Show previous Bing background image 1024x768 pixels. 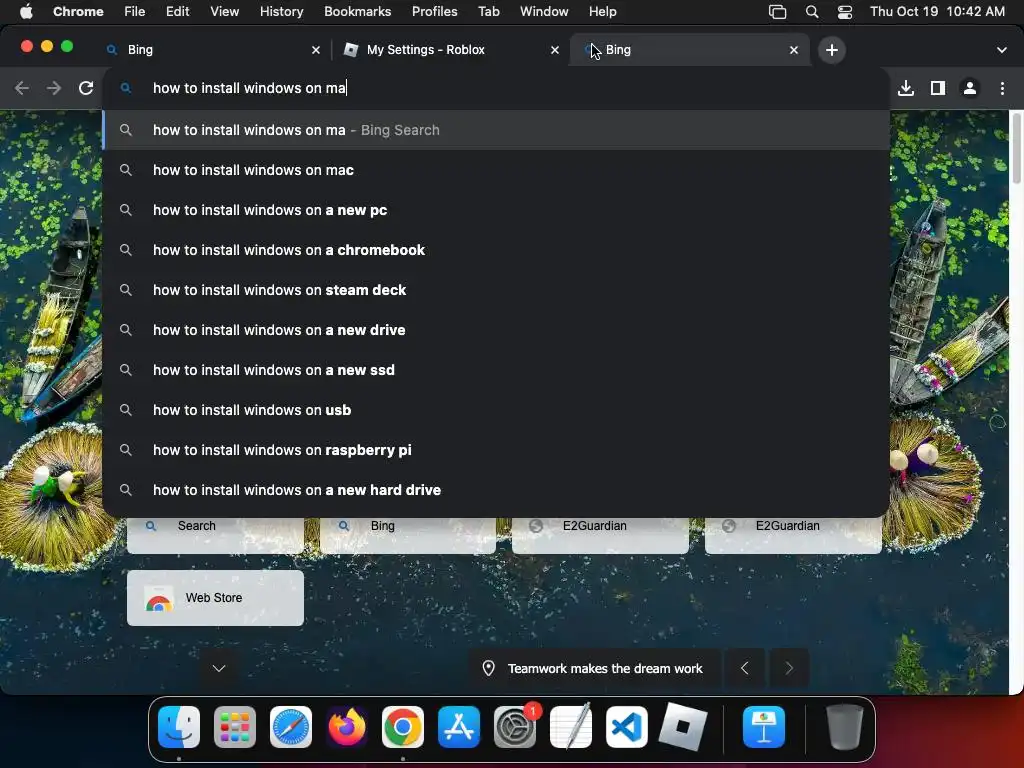[744, 668]
